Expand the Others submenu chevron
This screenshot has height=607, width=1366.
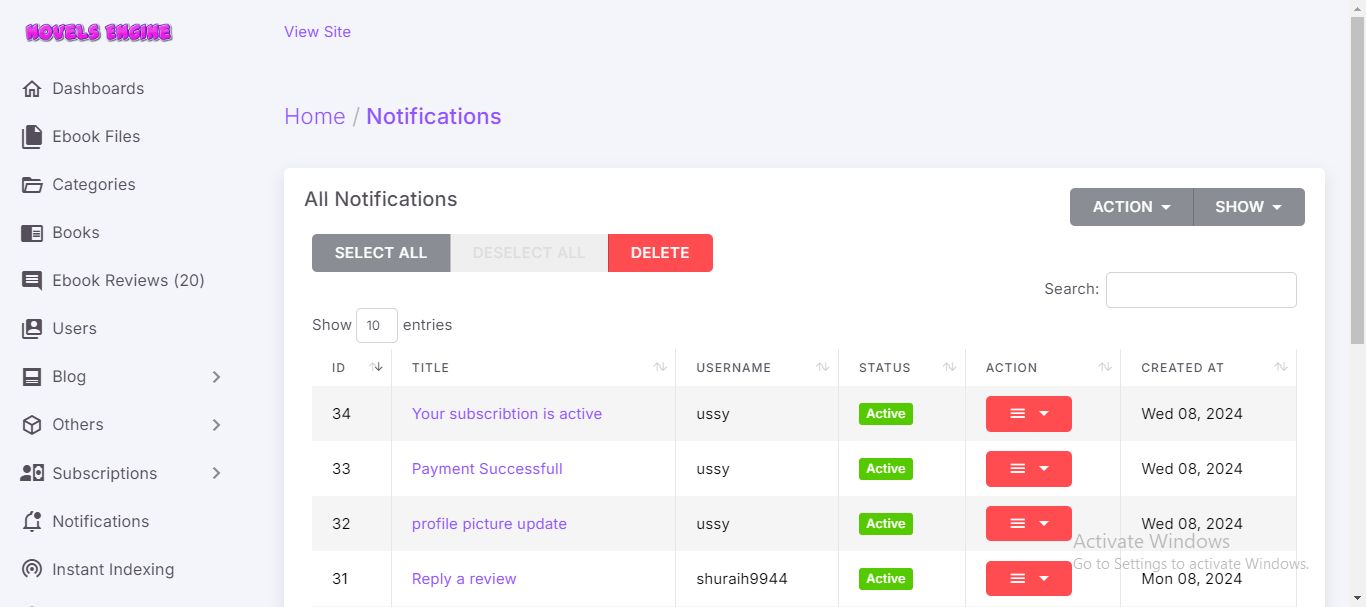coord(217,425)
